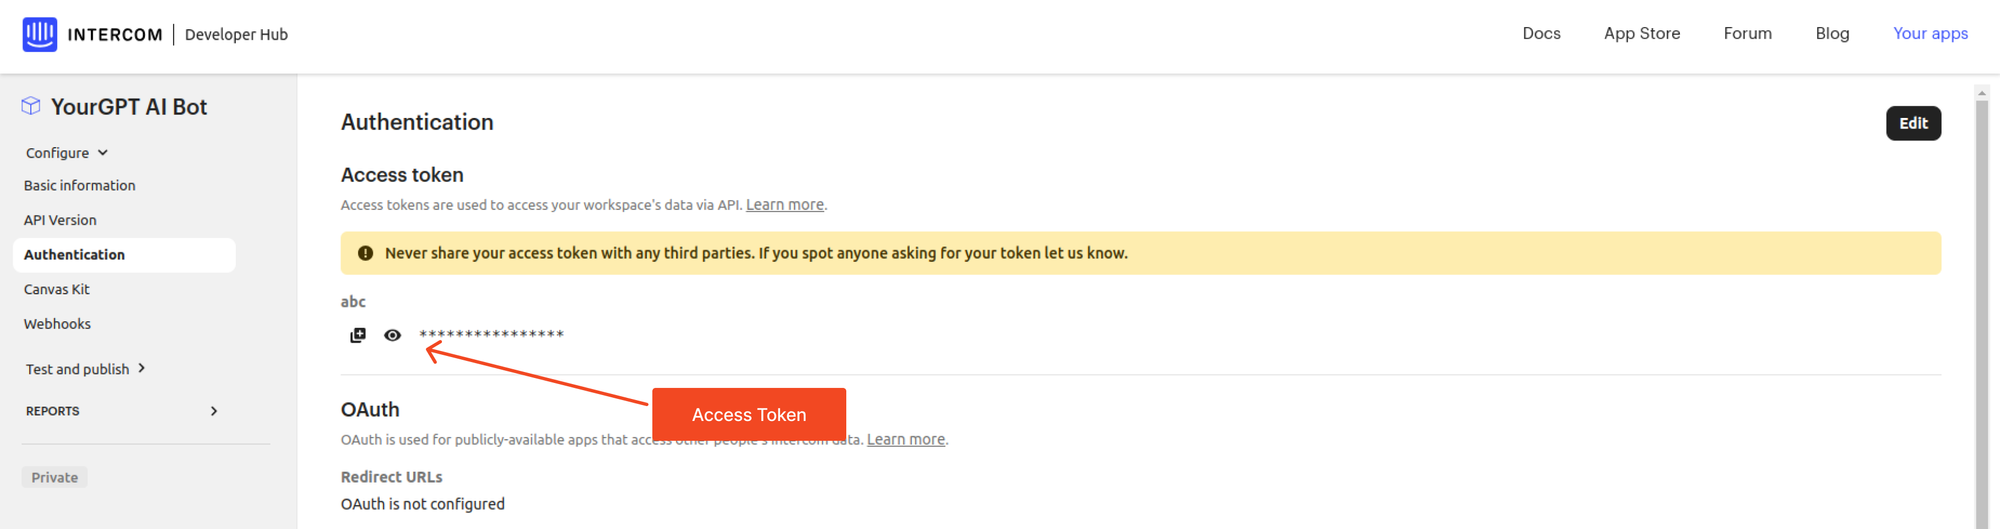Expand the Reports section
The image size is (2000, 529).
click(213, 411)
